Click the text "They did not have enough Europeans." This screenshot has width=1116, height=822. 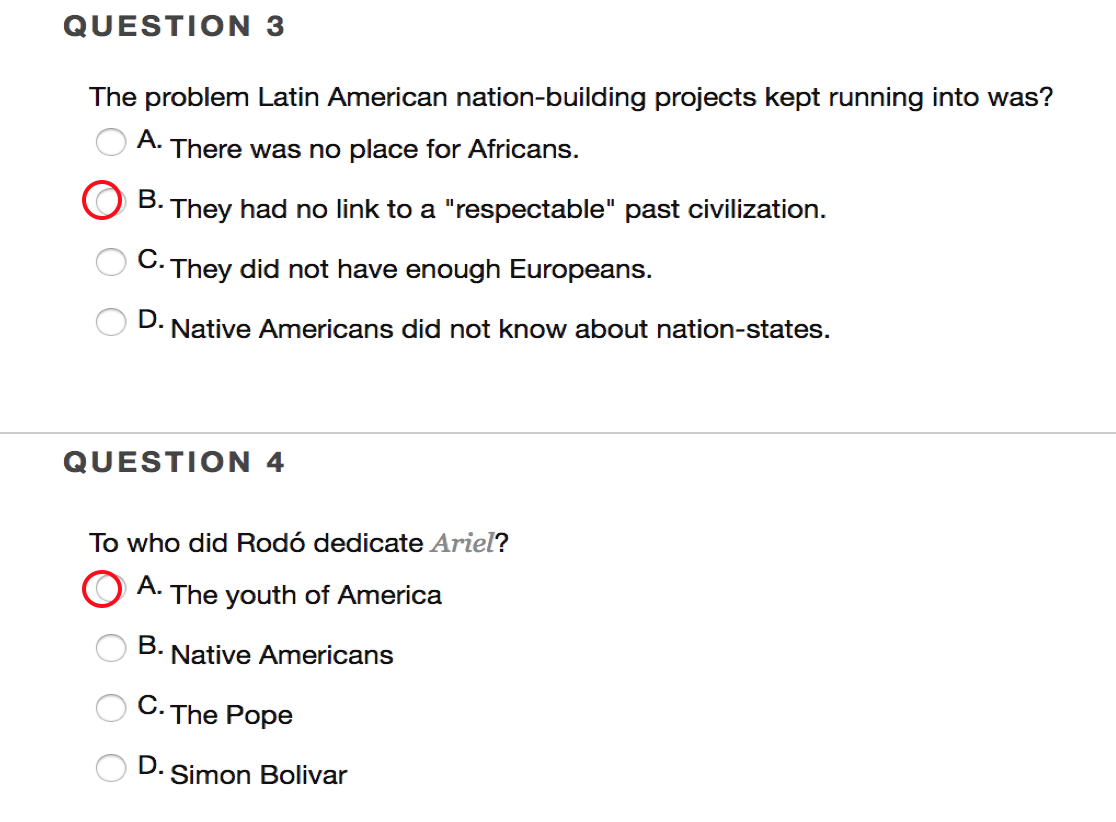tap(411, 270)
